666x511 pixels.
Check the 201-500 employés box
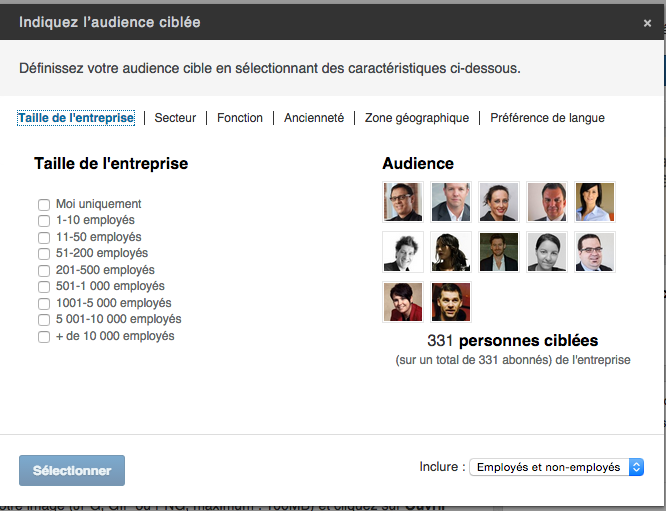click(x=44, y=270)
